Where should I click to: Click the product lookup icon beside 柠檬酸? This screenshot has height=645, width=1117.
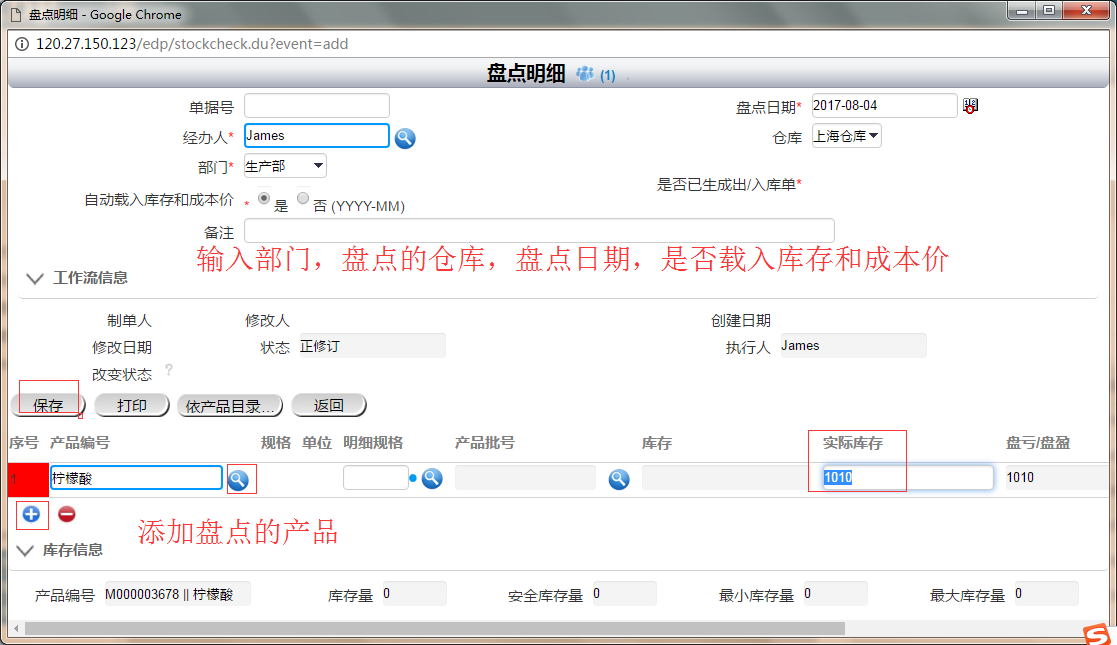pyautogui.click(x=238, y=479)
